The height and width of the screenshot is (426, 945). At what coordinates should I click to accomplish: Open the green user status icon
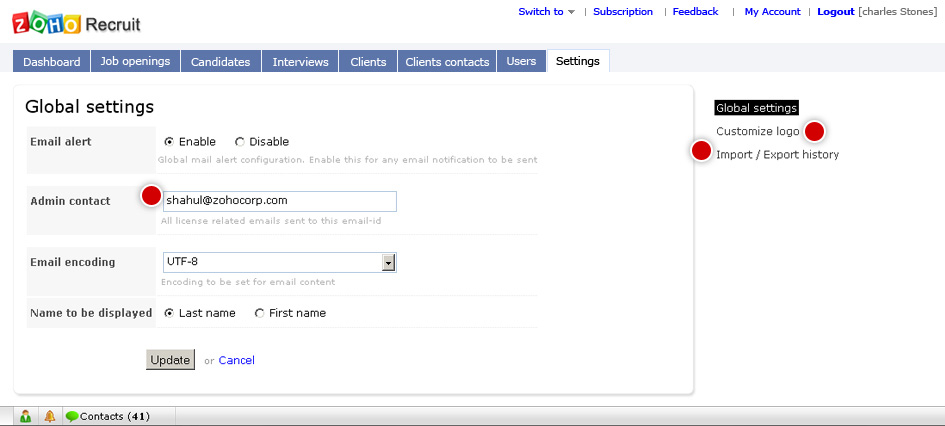pos(26,416)
